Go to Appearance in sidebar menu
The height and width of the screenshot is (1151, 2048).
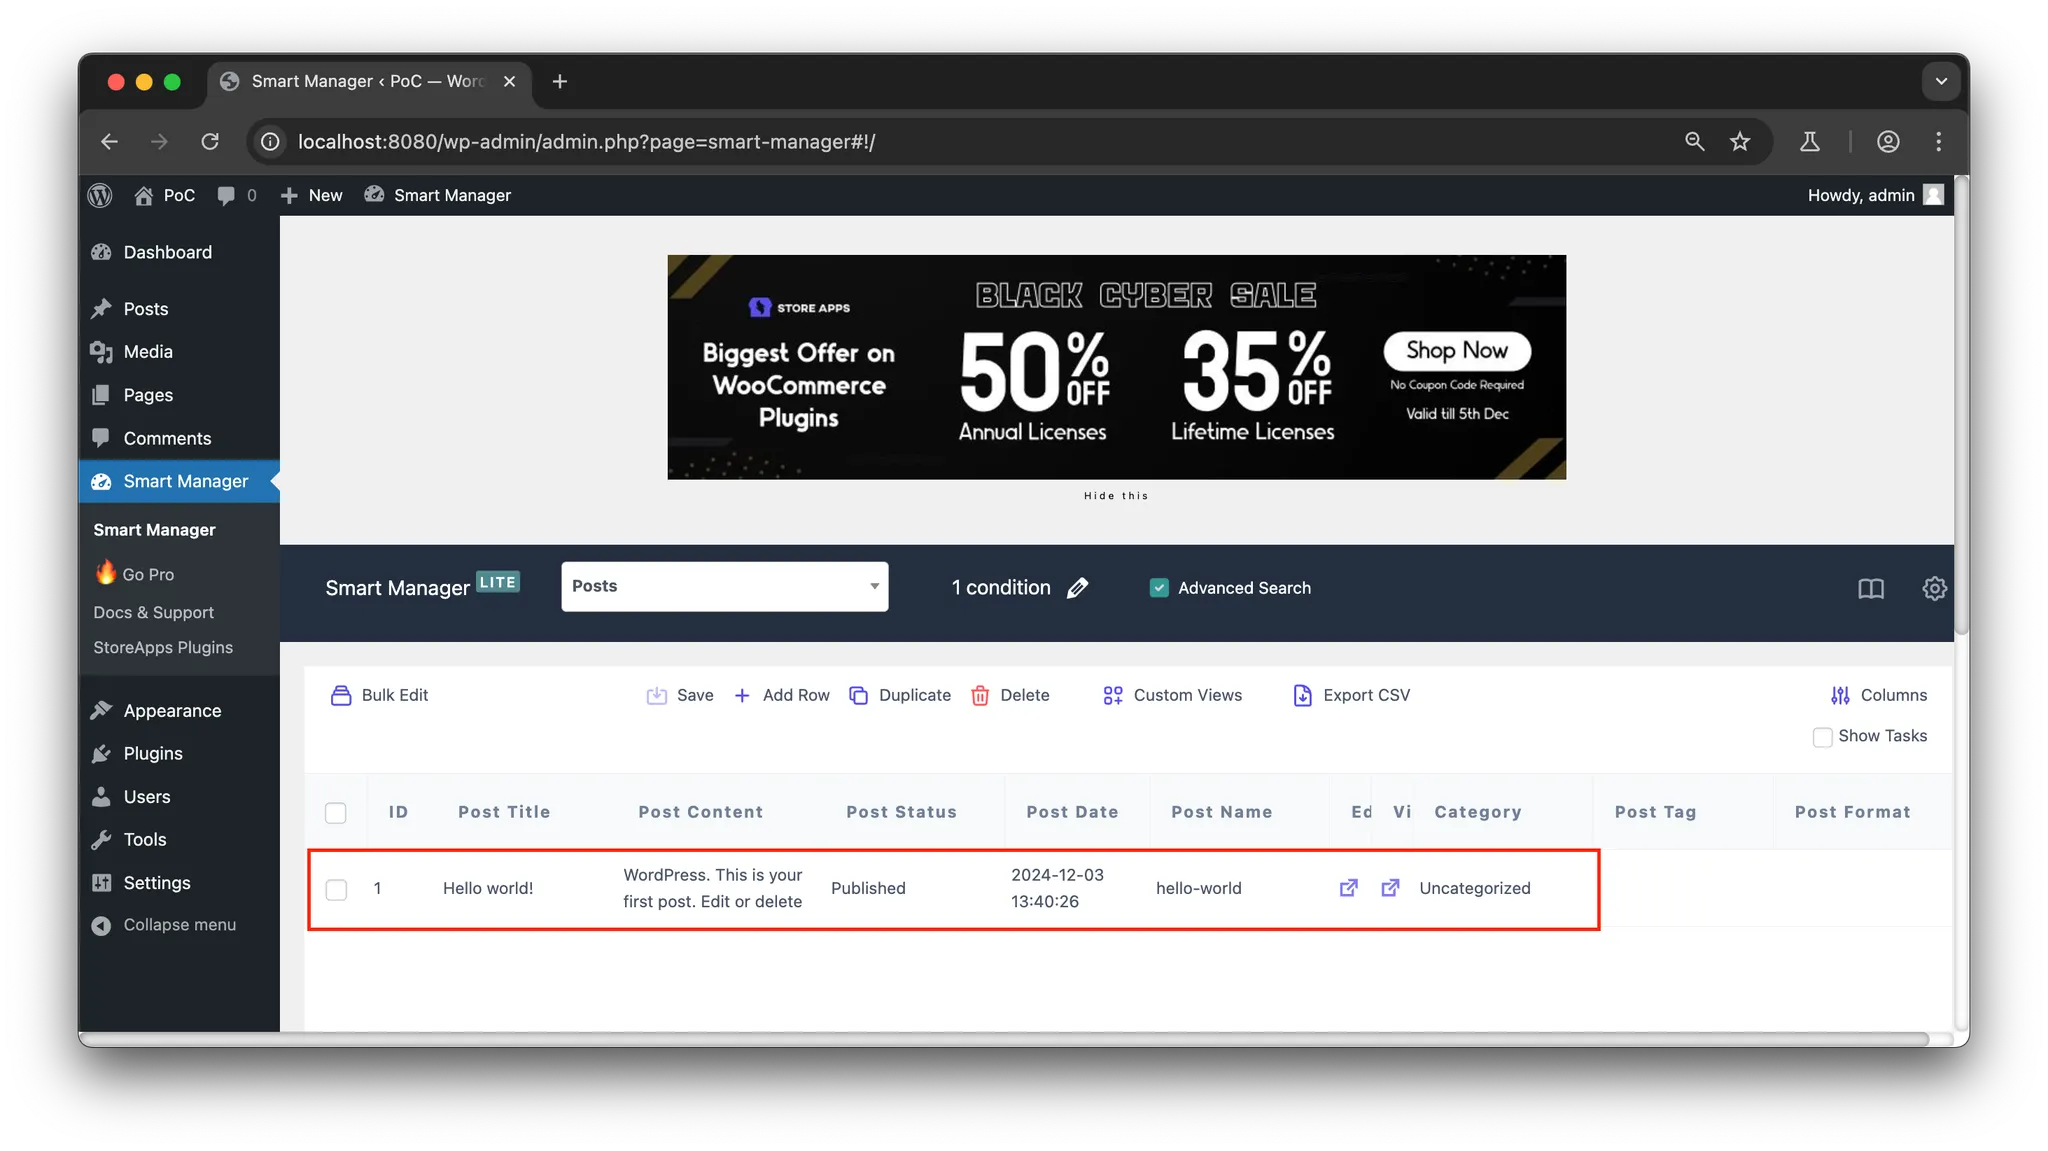click(x=172, y=711)
